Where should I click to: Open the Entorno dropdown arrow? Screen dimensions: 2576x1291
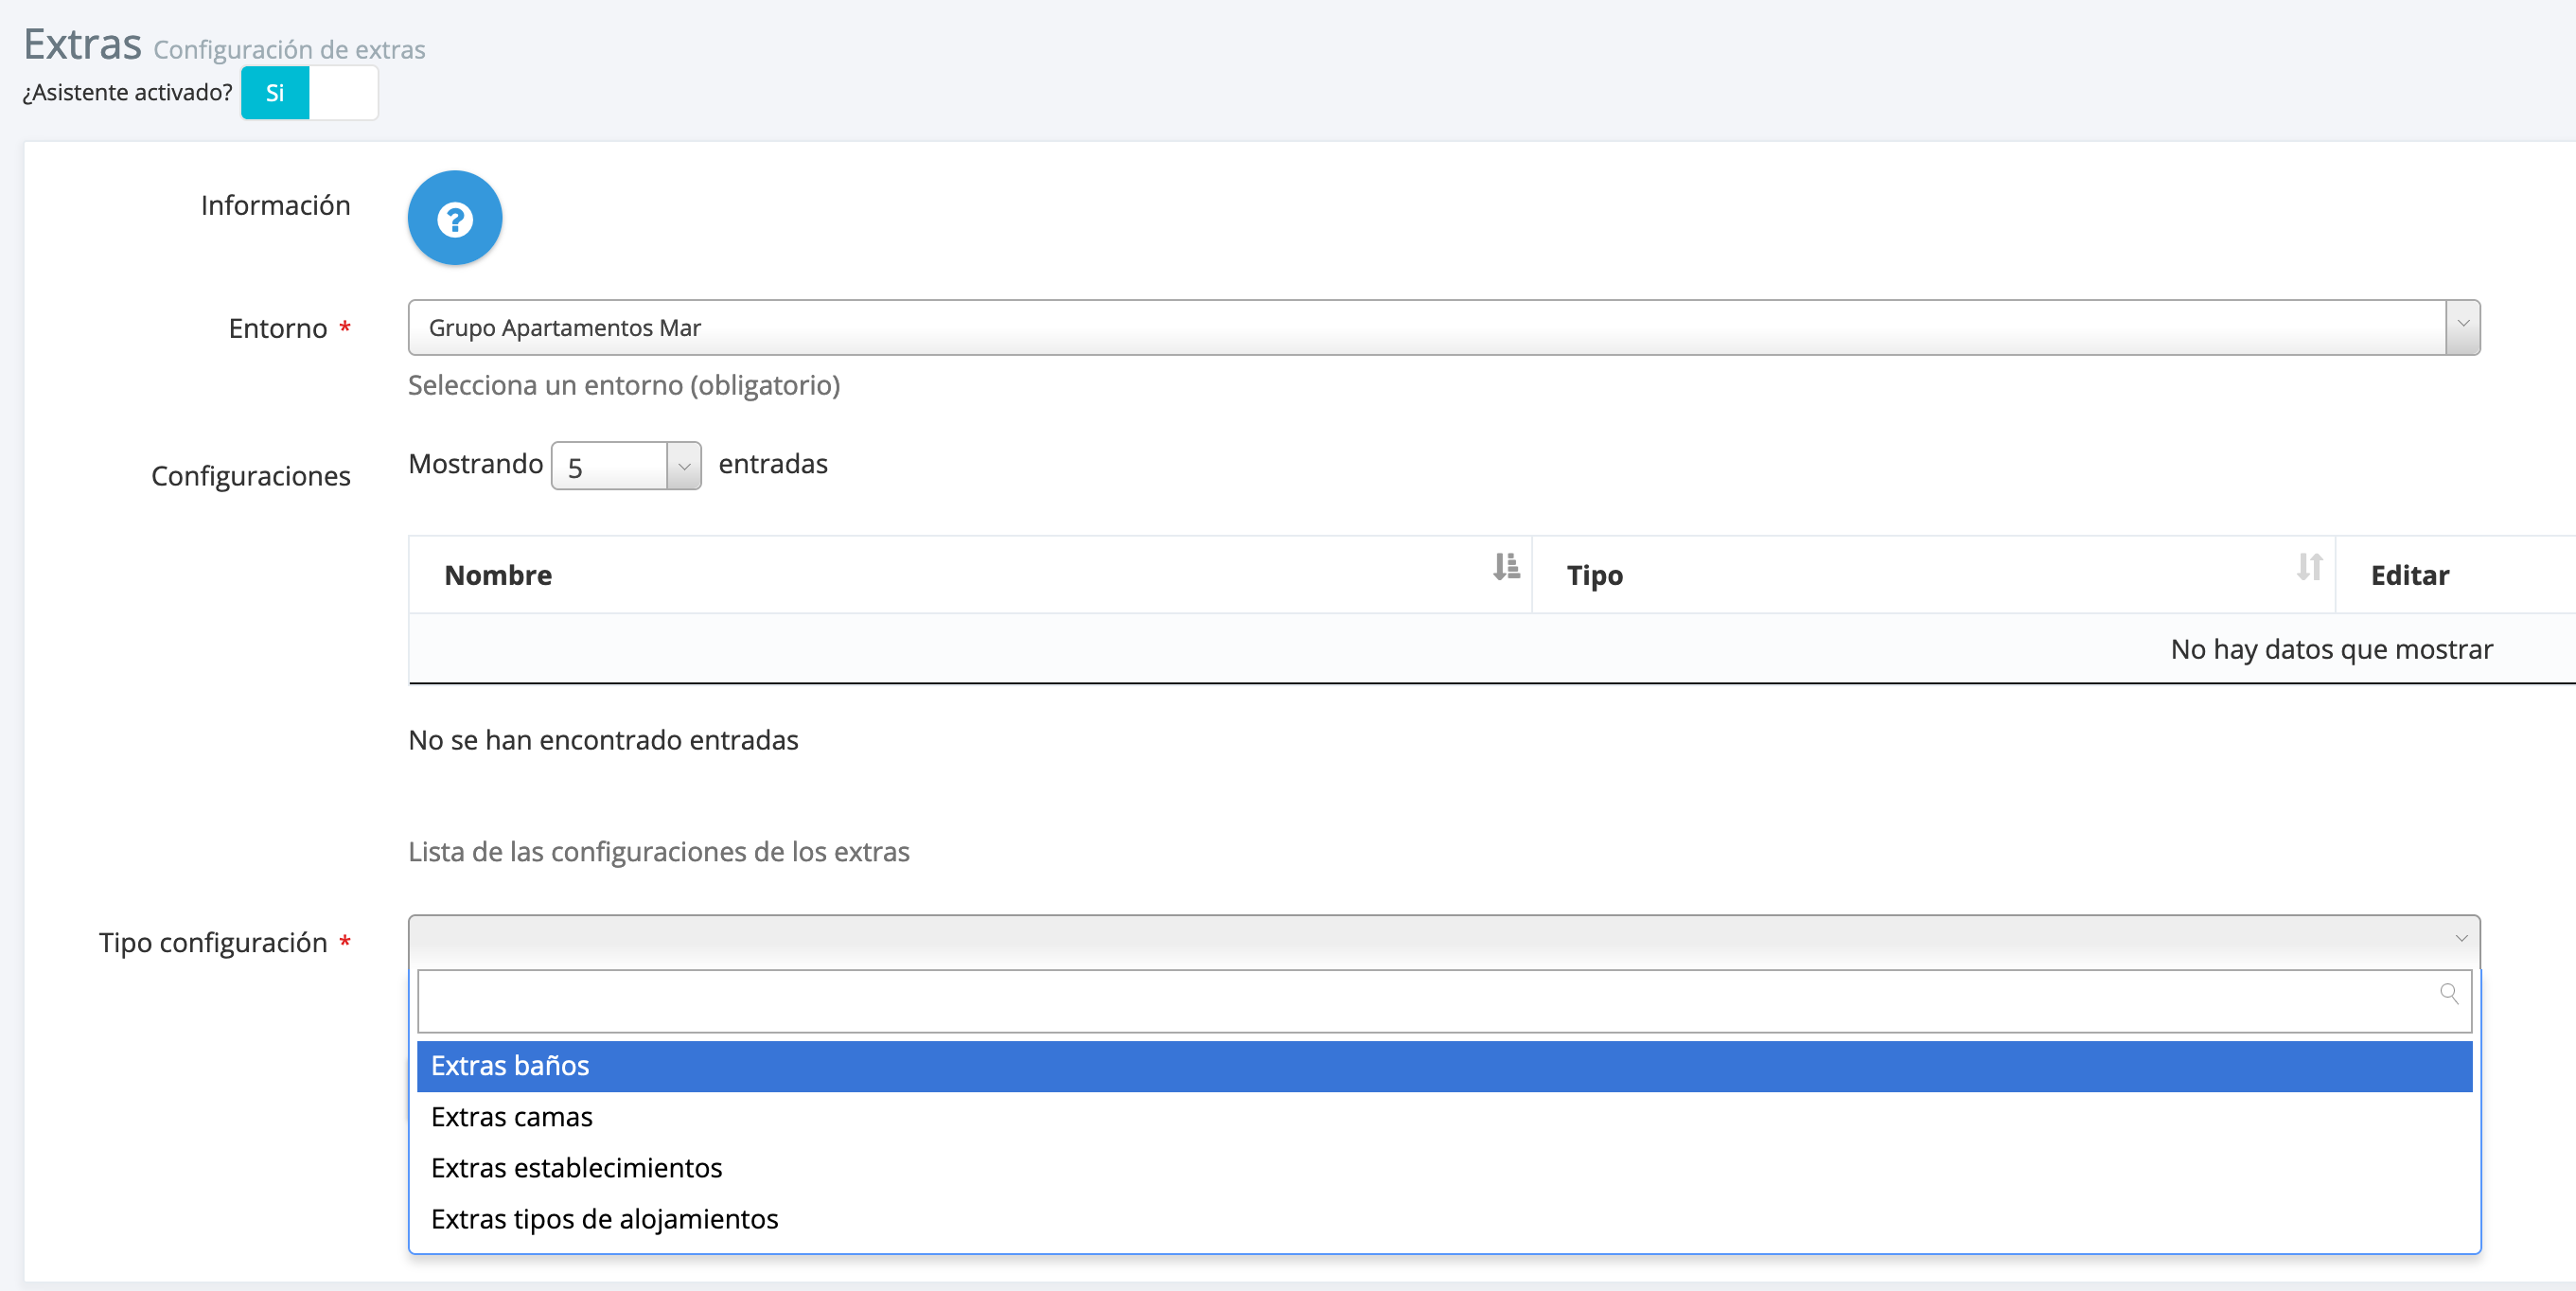point(2462,326)
